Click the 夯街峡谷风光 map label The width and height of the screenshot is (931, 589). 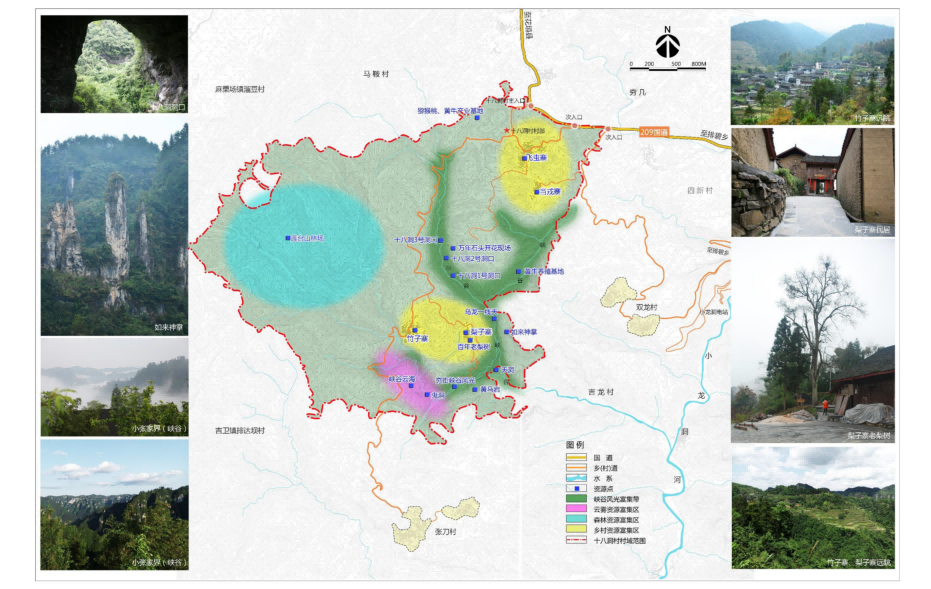point(455,380)
